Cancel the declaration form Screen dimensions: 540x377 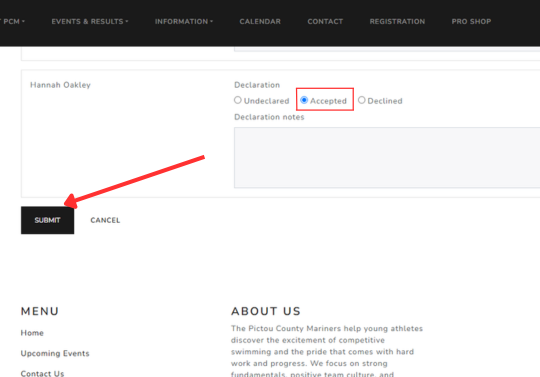click(105, 220)
